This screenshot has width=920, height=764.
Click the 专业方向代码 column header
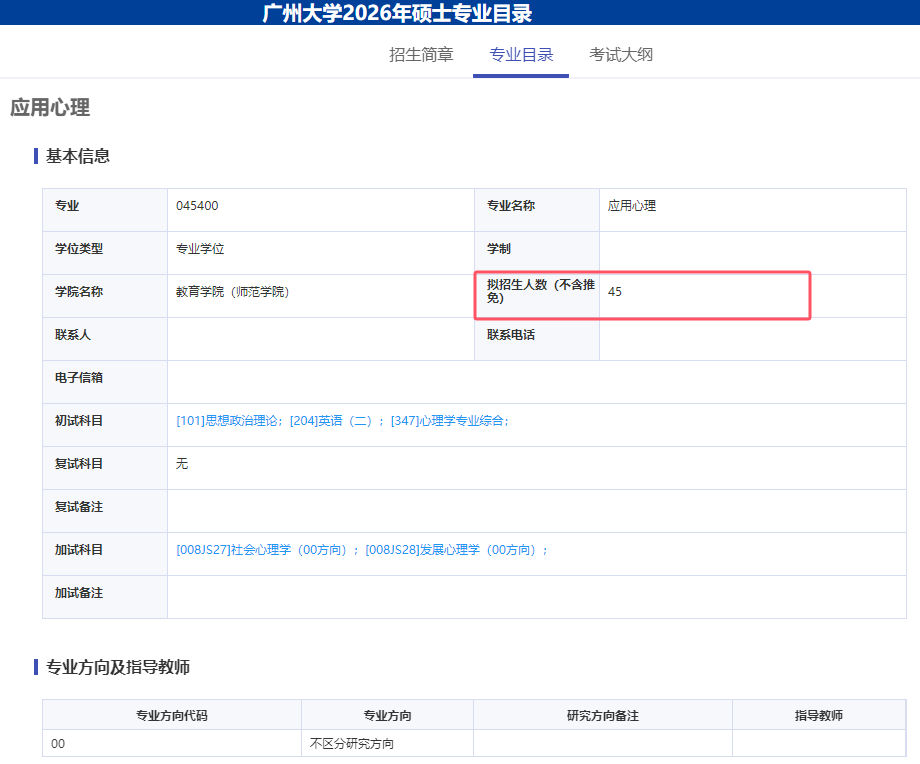(x=172, y=716)
